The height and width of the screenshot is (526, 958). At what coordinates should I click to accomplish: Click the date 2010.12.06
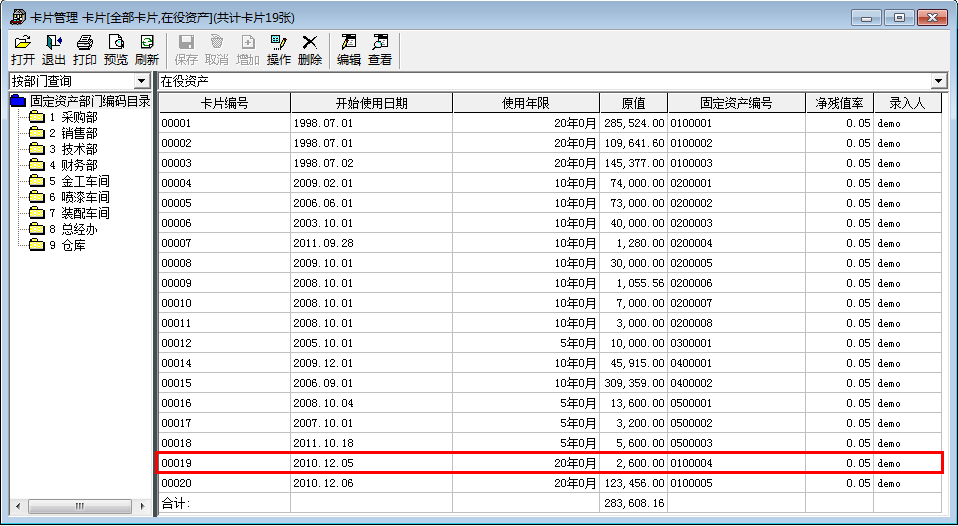[323, 483]
